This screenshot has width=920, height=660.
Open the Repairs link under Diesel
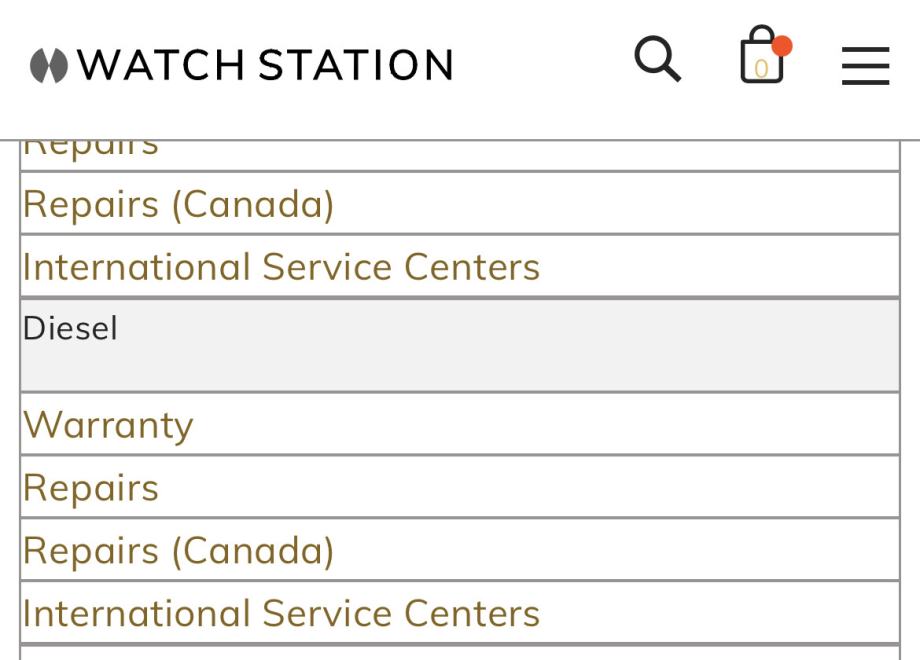pyautogui.click(x=91, y=488)
